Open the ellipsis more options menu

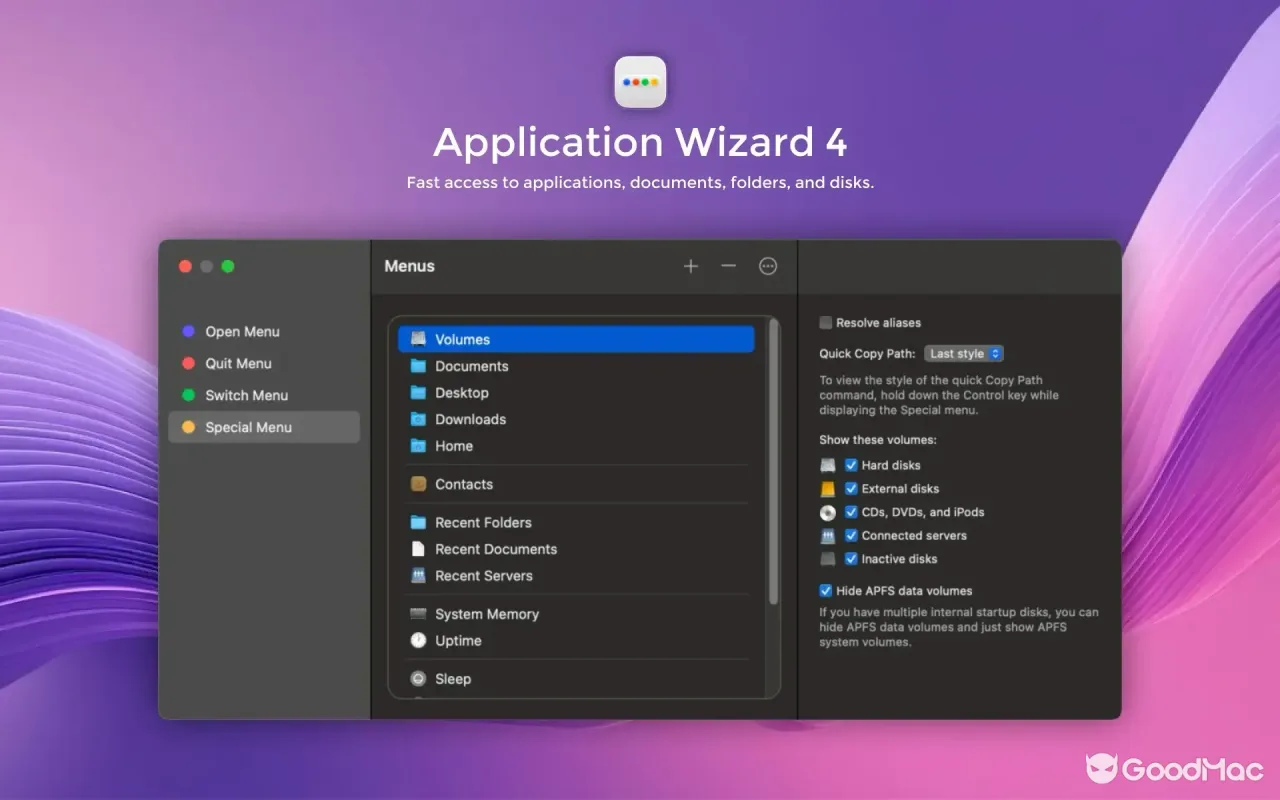coord(768,266)
